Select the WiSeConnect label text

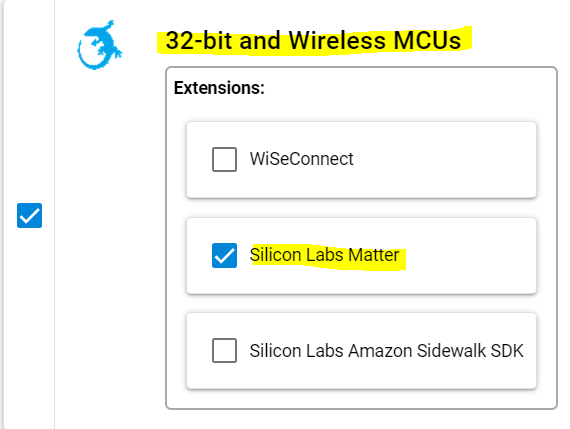pos(301,159)
